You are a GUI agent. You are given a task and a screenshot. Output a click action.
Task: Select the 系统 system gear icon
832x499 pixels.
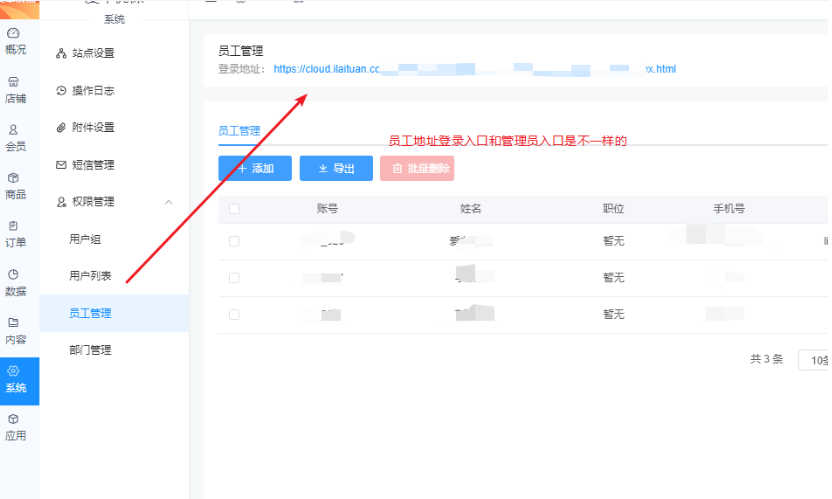pos(13,371)
